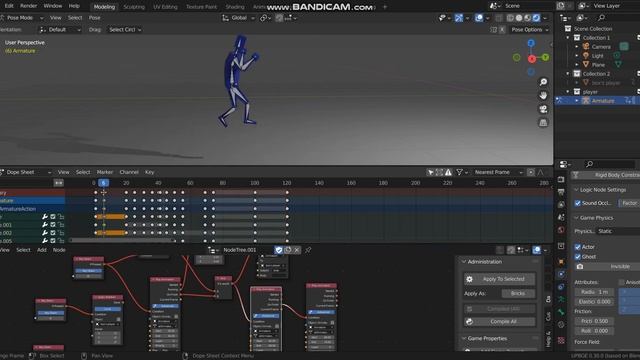Image resolution: width=640 pixels, height=360 pixels.
Task: Open Global transform orientation dropdown
Action: [x=239, y=18]
